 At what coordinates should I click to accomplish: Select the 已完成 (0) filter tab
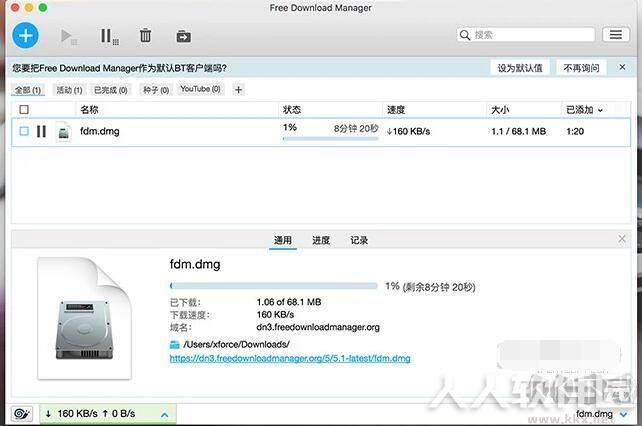click(111, 90)
